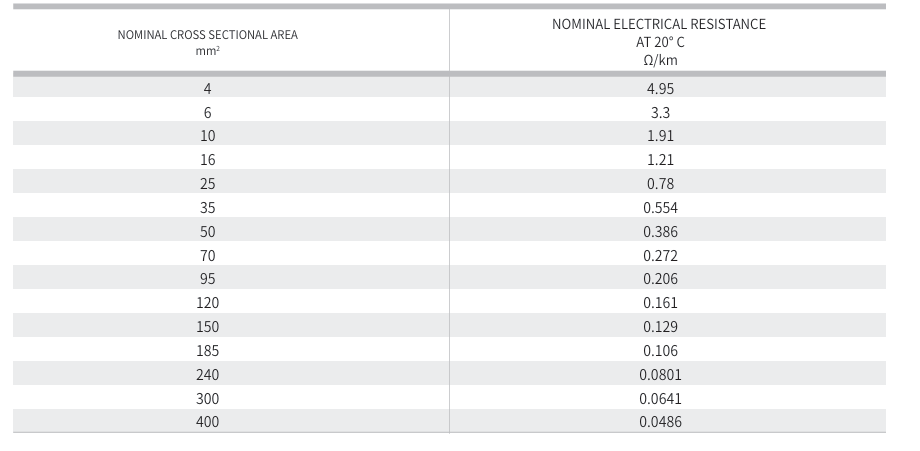
Task: Select the 4 mm² cross section cell
Action: click(207, 88)
